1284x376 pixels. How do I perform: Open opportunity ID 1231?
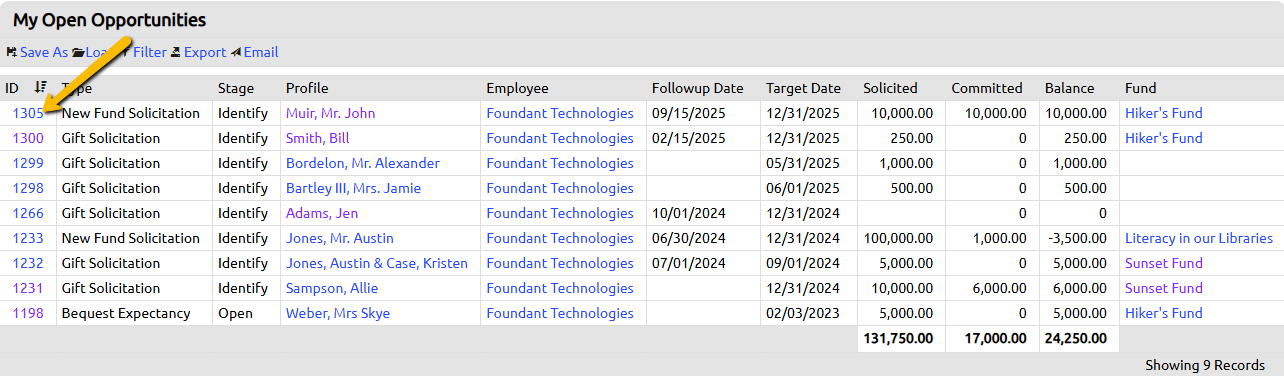tap(28, 288)
